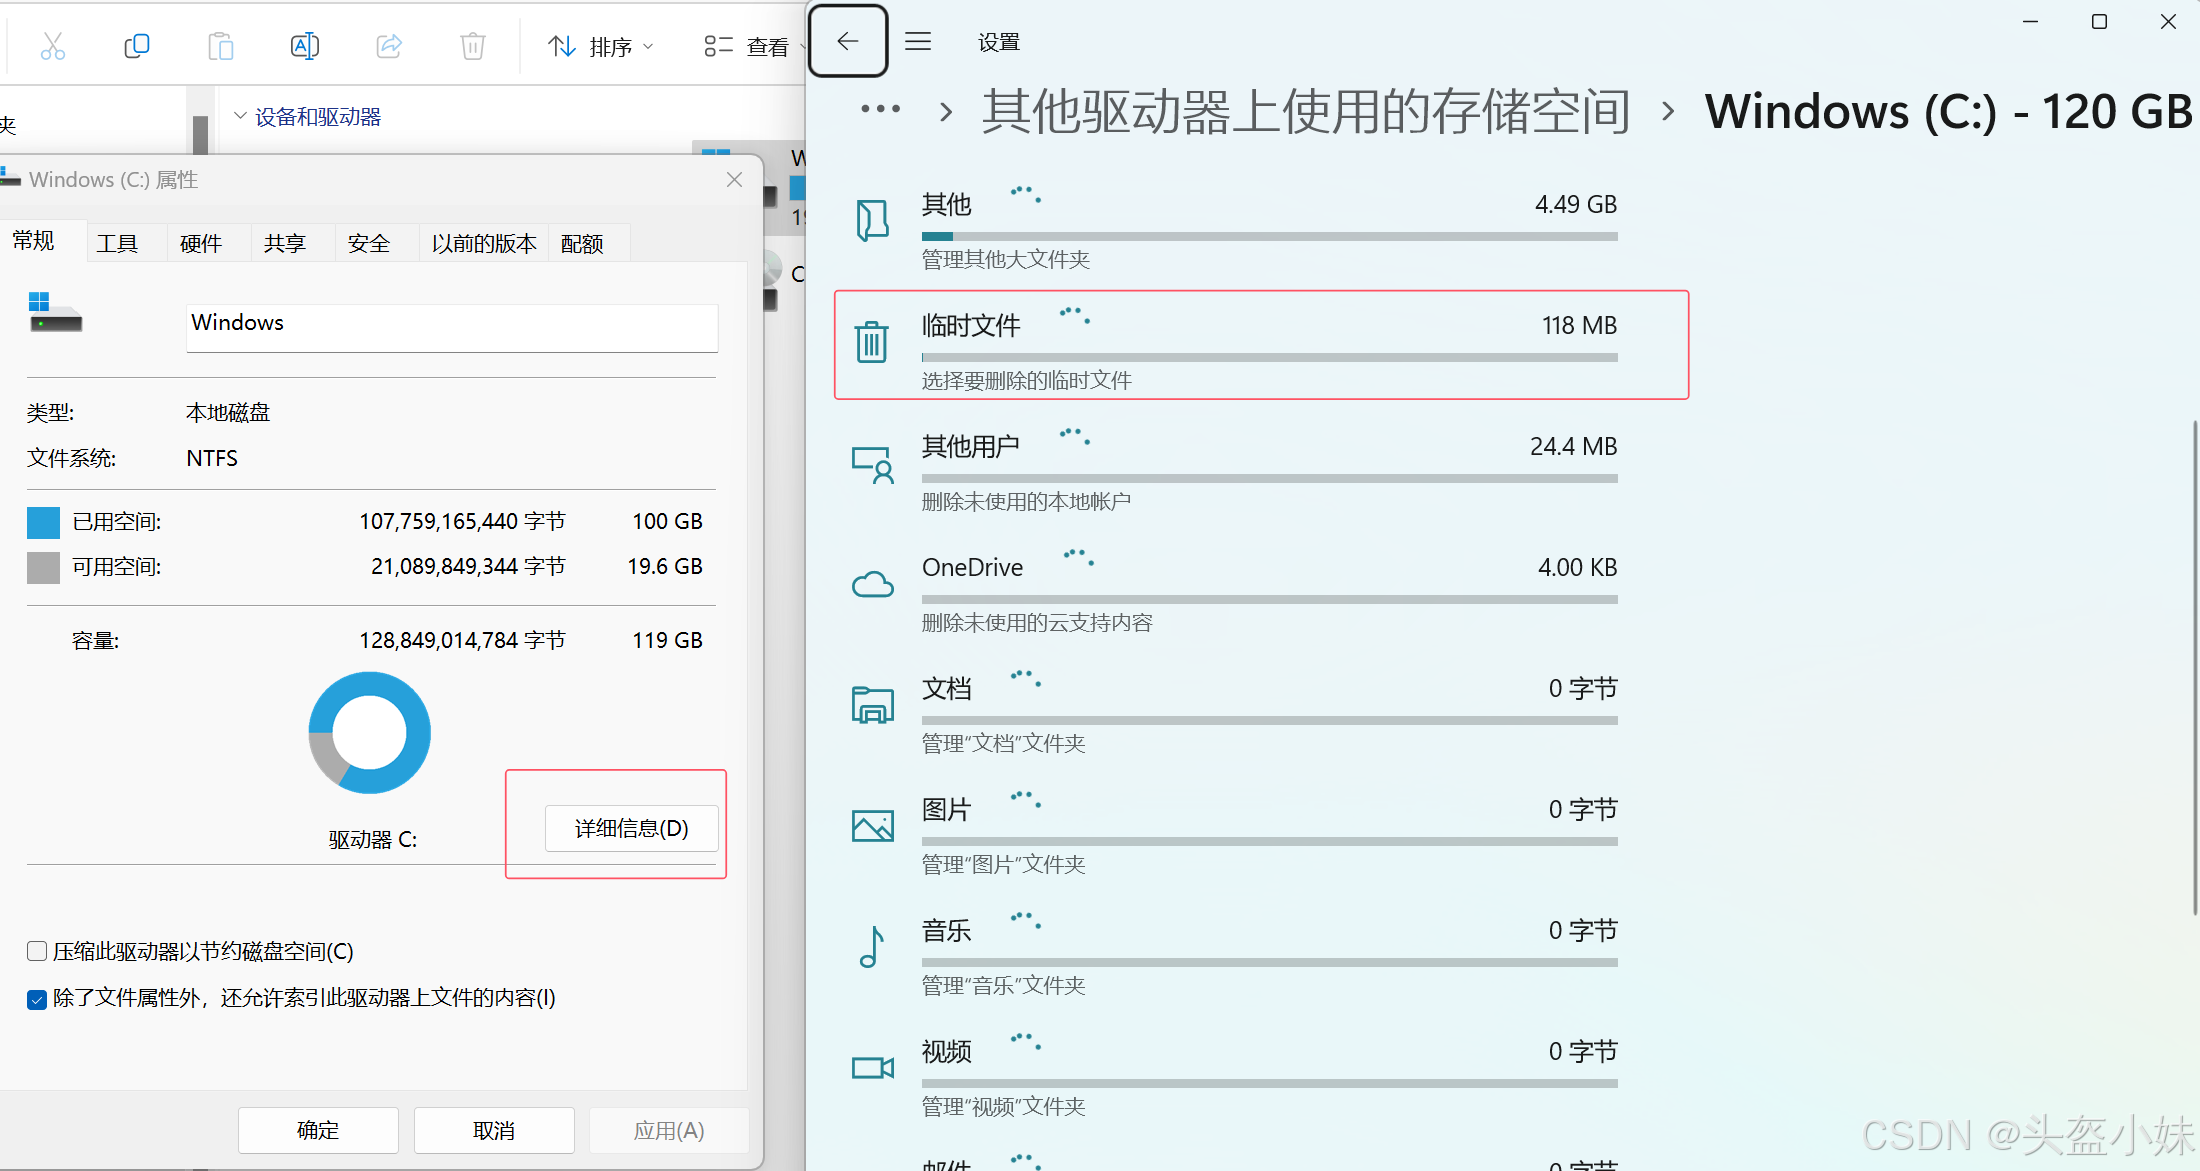Switch to the 工具 tab
2200x1171 pixels.
[117, 243]
